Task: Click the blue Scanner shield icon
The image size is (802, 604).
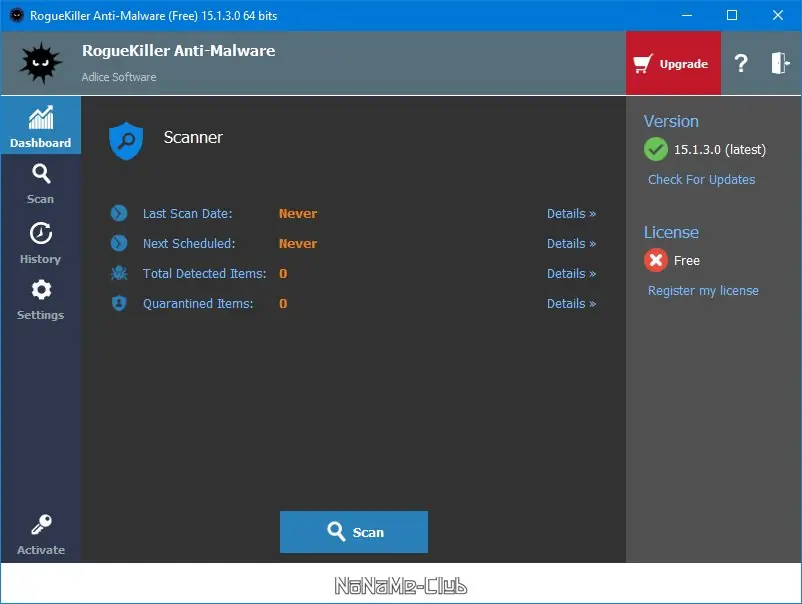Action: click(126, 140)
